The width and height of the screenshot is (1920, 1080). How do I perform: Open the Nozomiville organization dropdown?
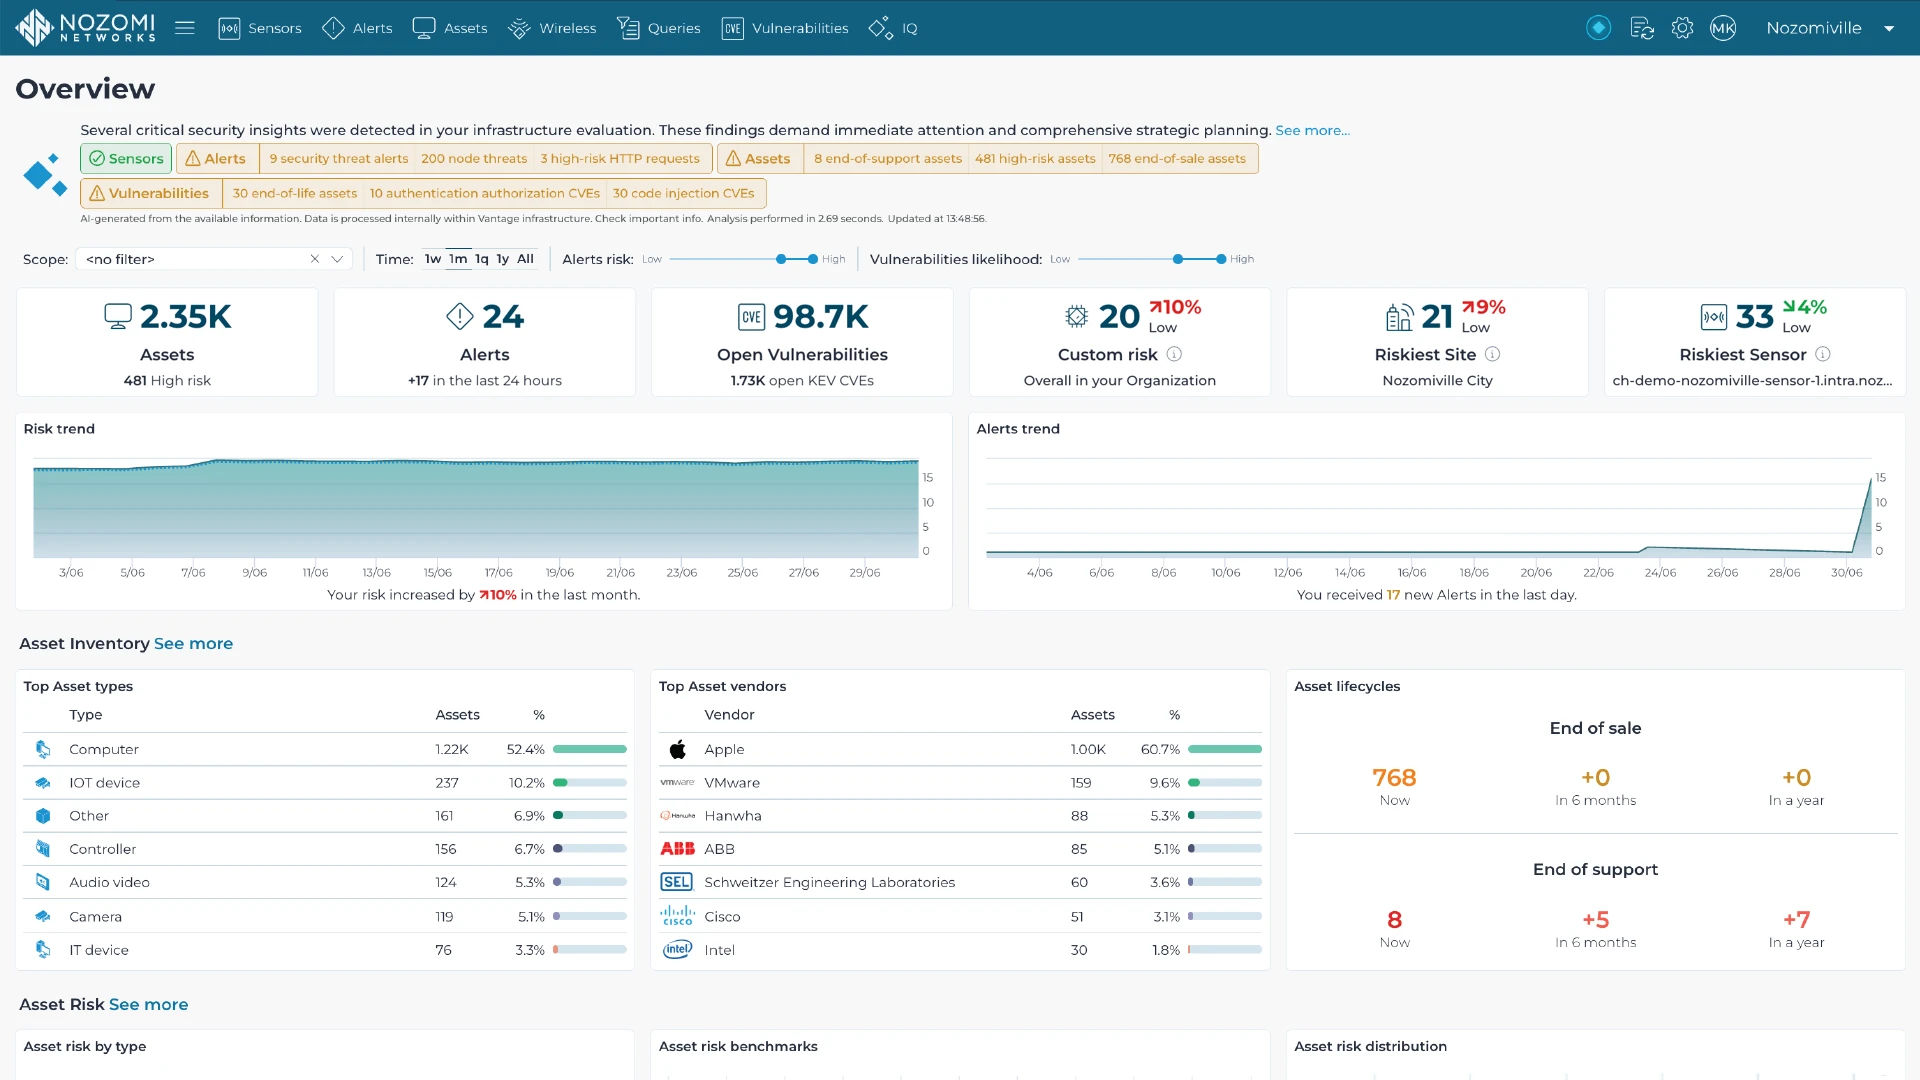click(1830, 28)
